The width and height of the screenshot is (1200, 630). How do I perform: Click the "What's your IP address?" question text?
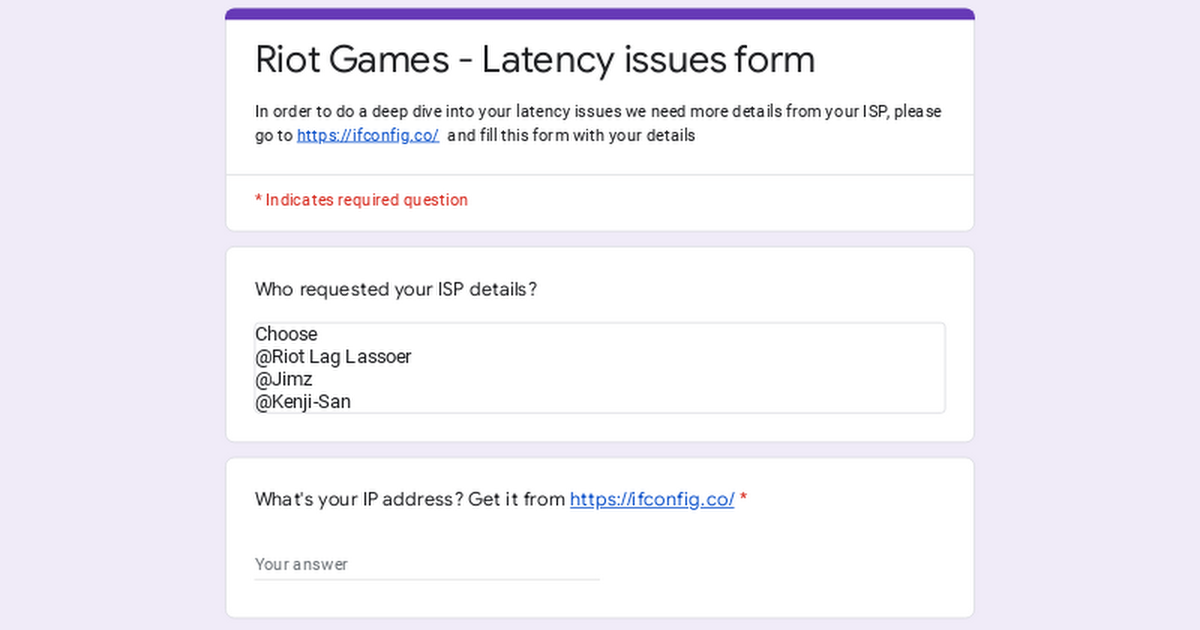[410, 499]
